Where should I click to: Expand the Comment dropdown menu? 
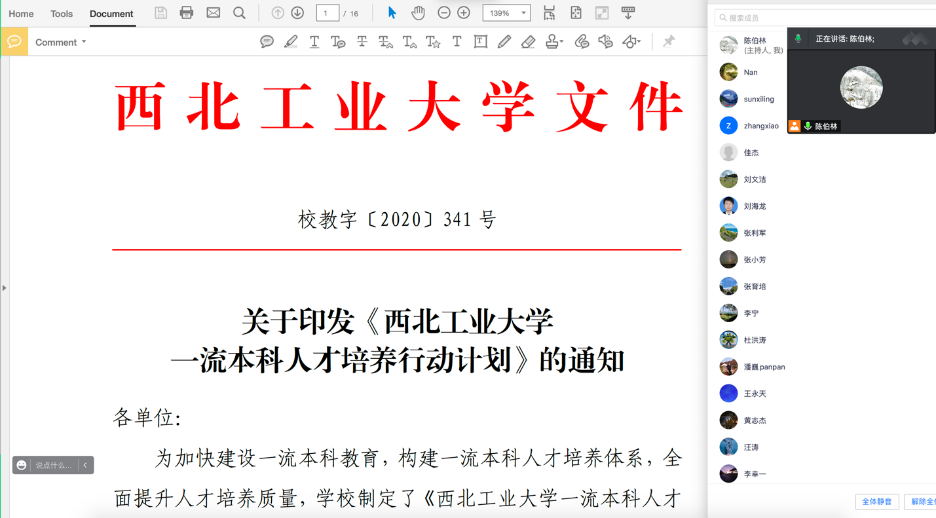(x=60, y=42)
